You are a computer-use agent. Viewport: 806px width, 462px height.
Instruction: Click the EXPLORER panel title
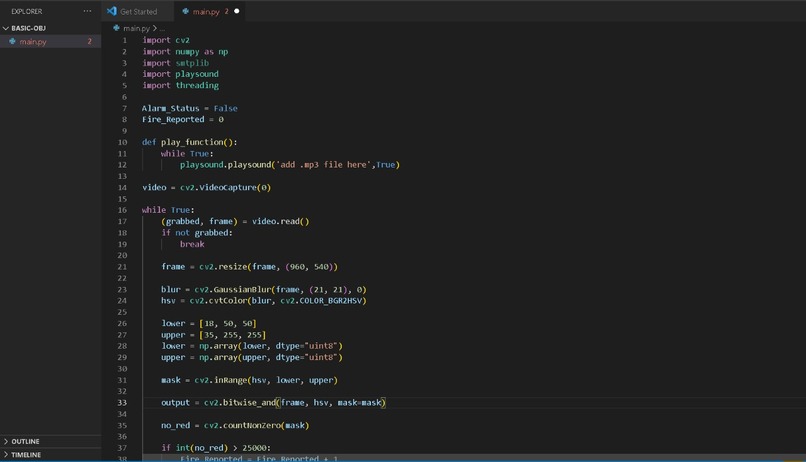[x=27, y=11]
